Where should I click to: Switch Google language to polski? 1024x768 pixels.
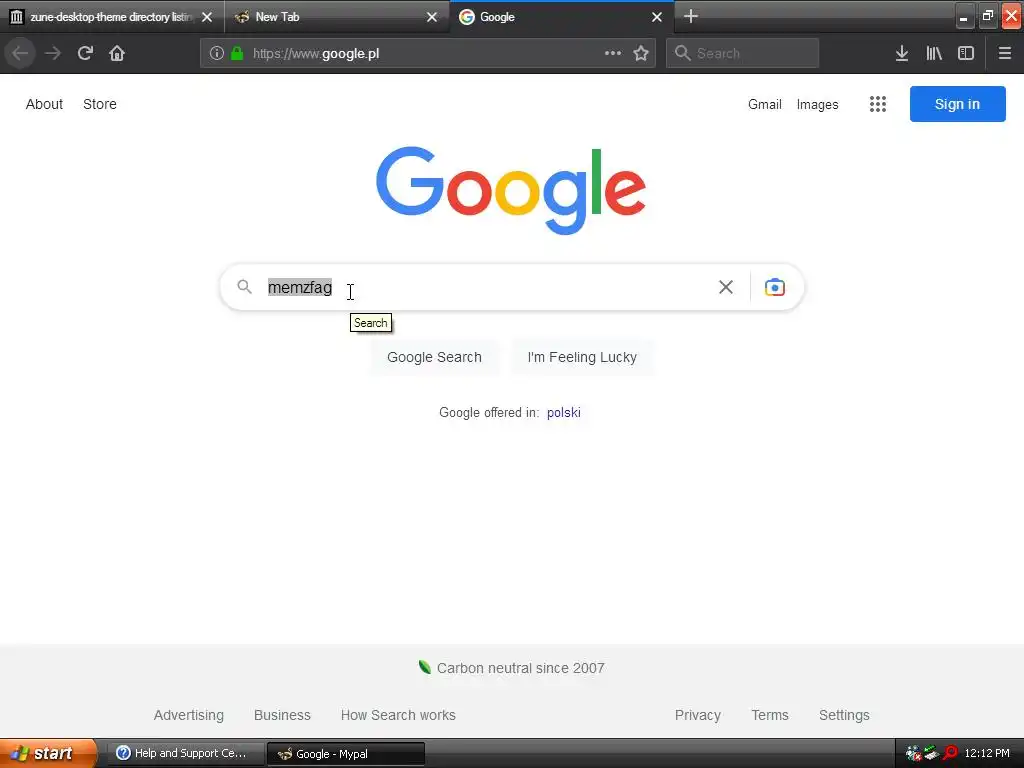(564, 413)
